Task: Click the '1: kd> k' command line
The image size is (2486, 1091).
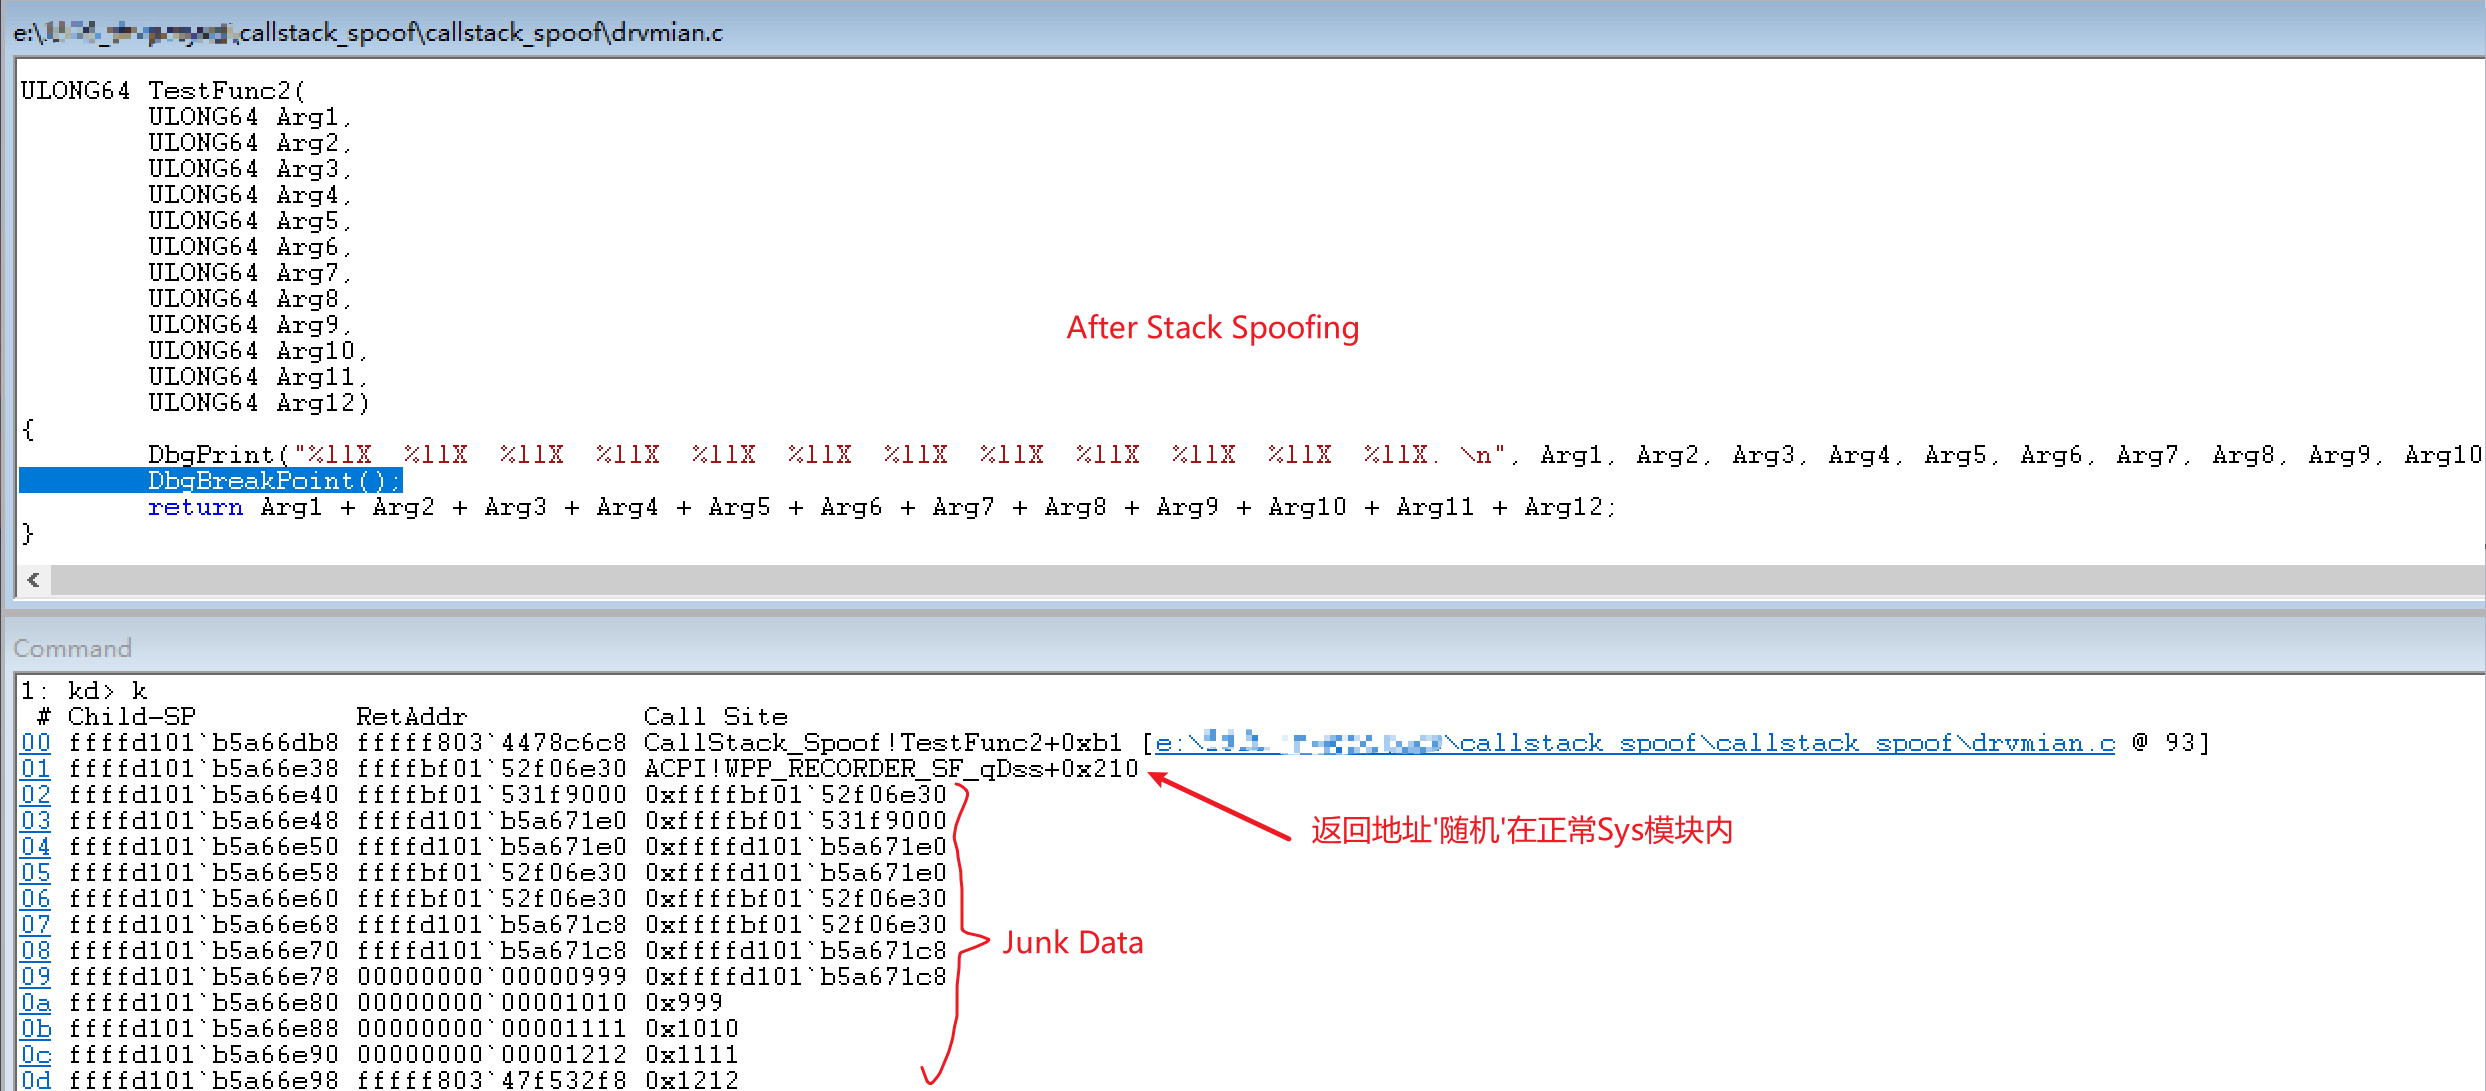Action: [x=84, y=691]
